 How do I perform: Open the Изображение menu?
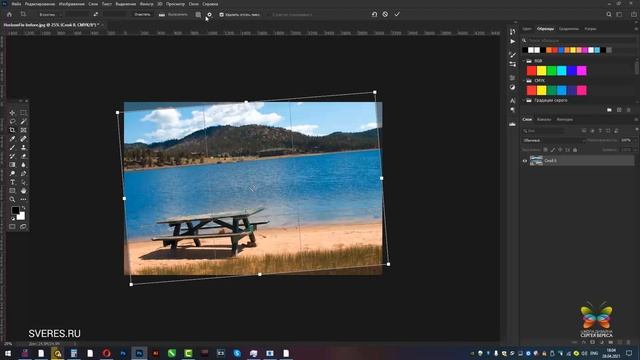[x=71, y=4]
